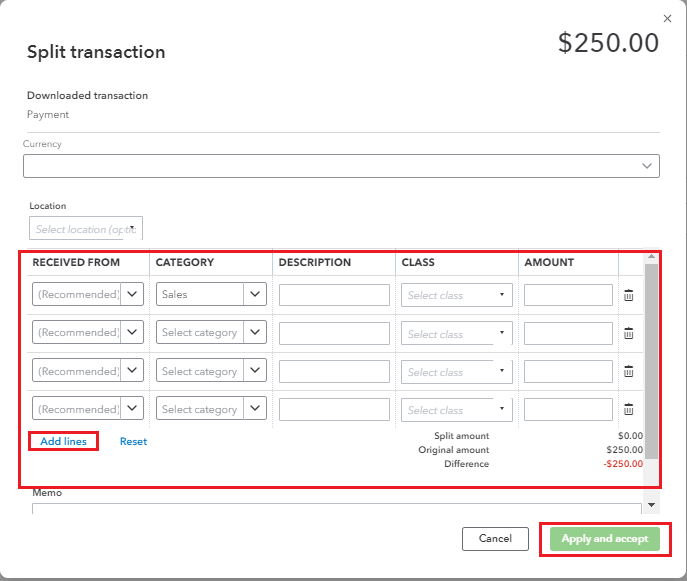
Task: Remove the third split line via trash icon
Action: pos(629,371)
